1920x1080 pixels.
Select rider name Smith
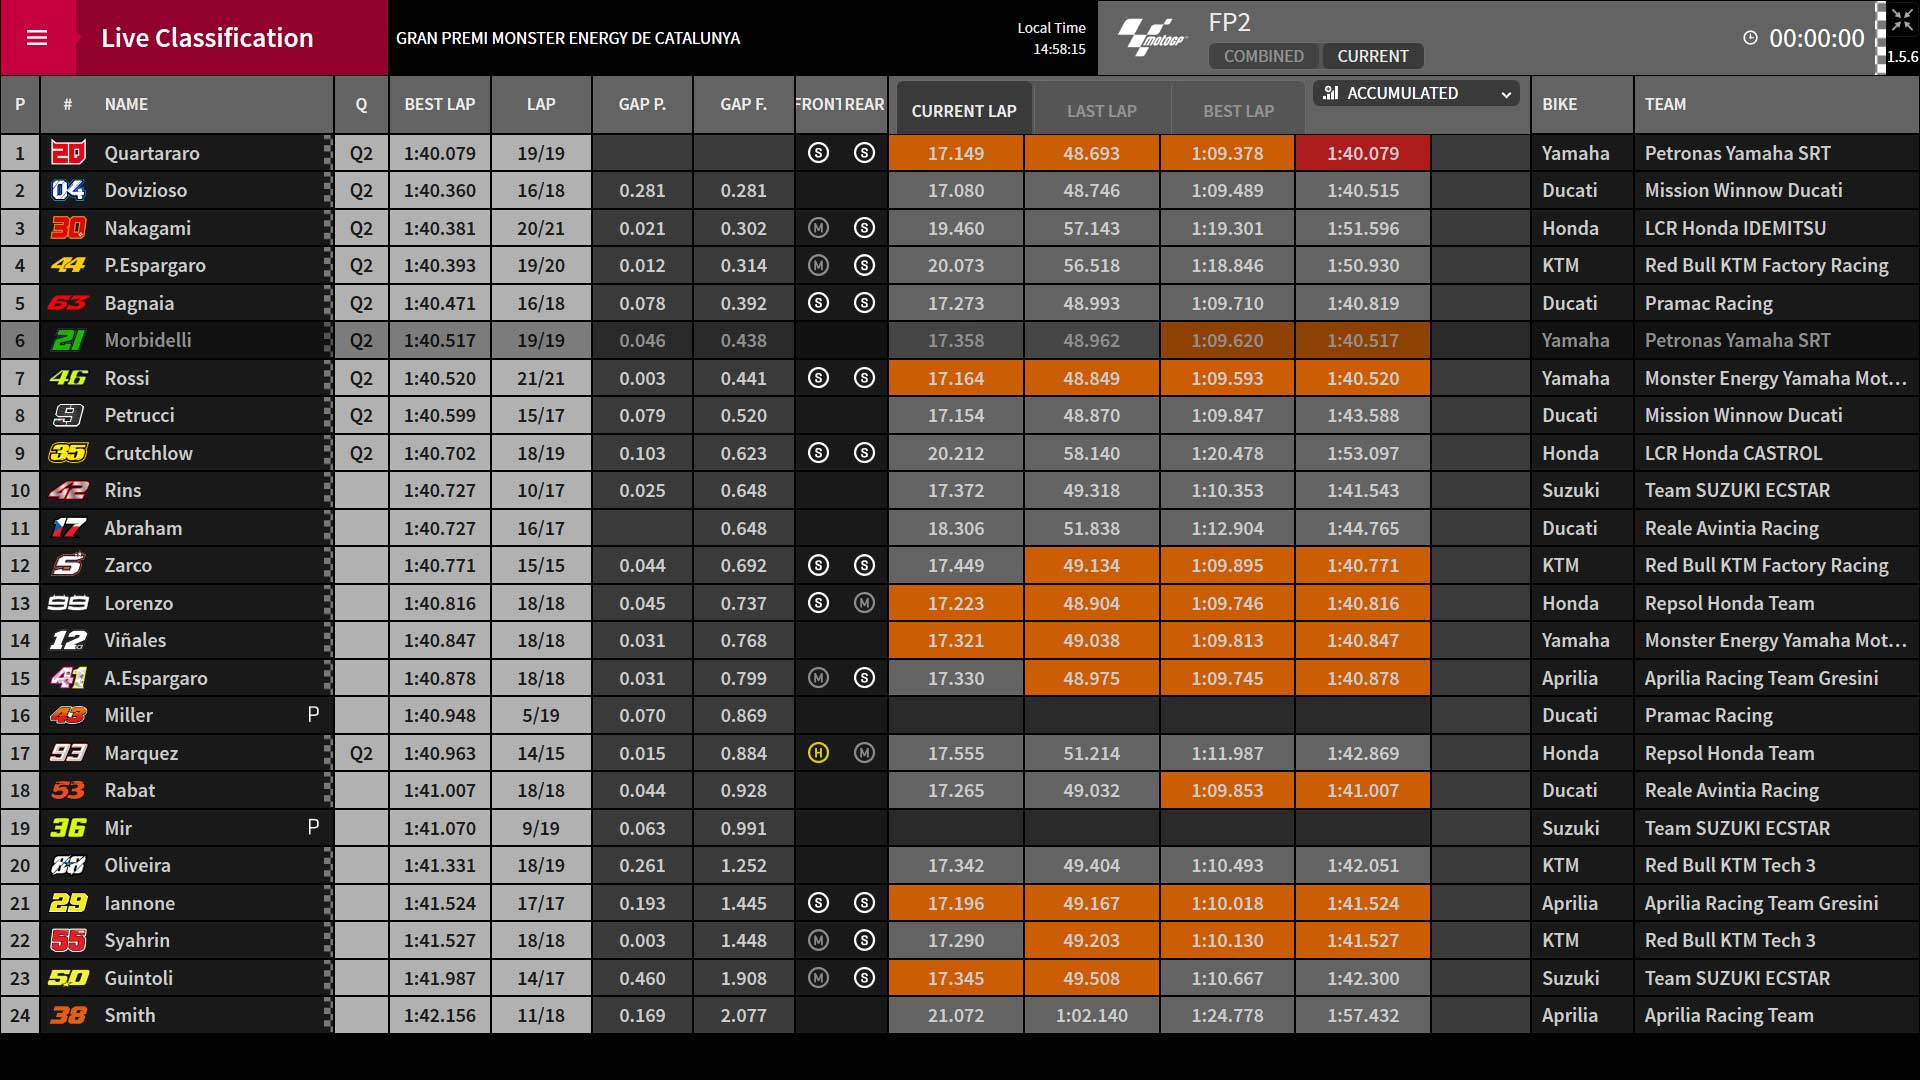pos(130,1015)
